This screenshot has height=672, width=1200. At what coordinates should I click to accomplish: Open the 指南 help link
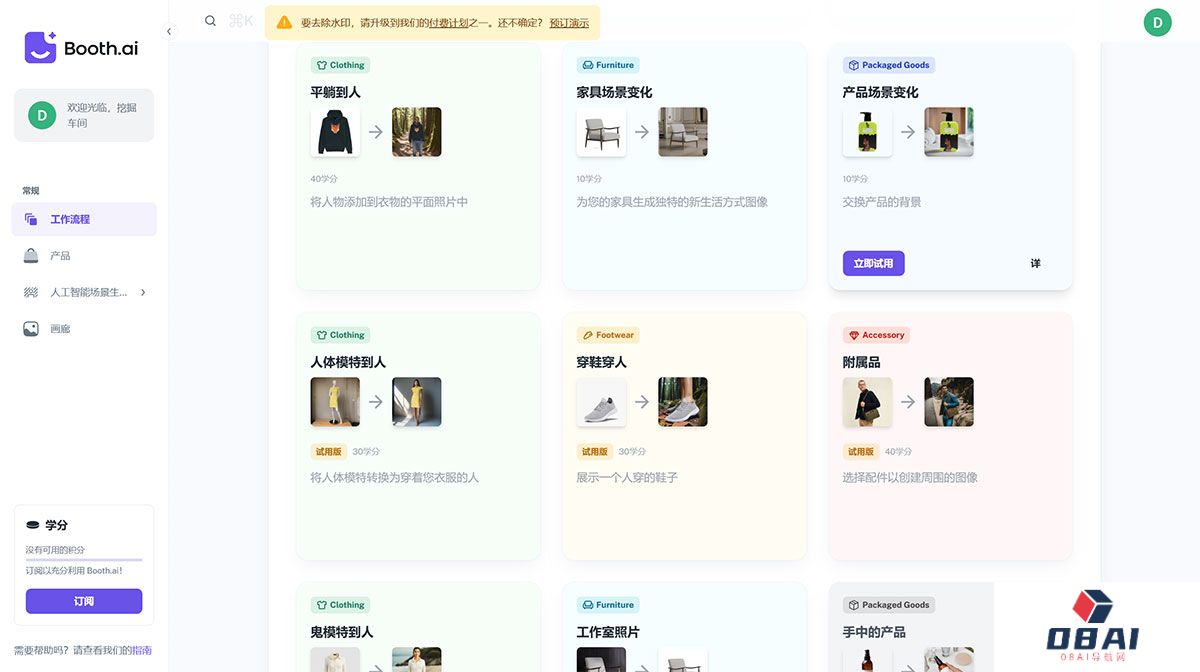pos(142,650)
